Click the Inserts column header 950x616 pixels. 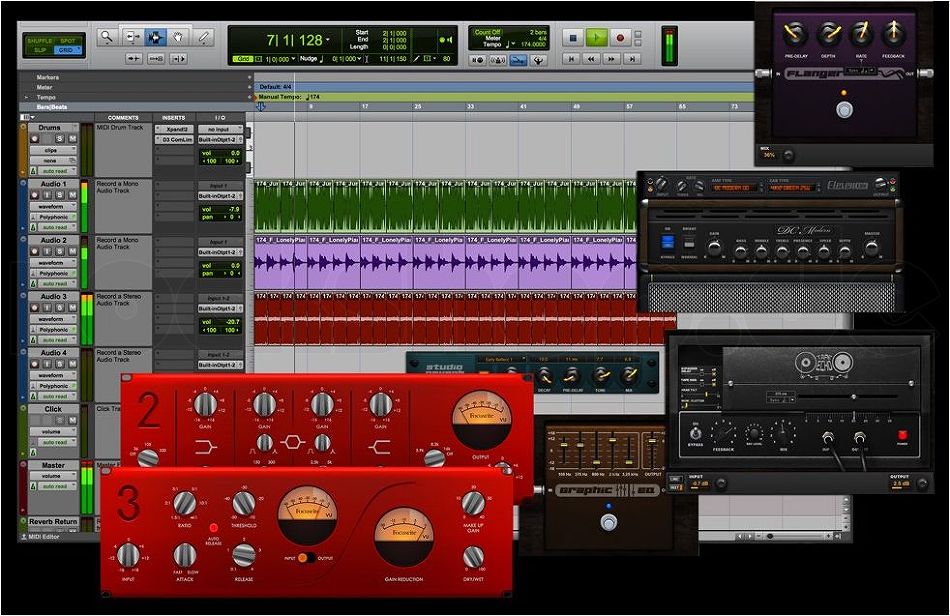174,118
